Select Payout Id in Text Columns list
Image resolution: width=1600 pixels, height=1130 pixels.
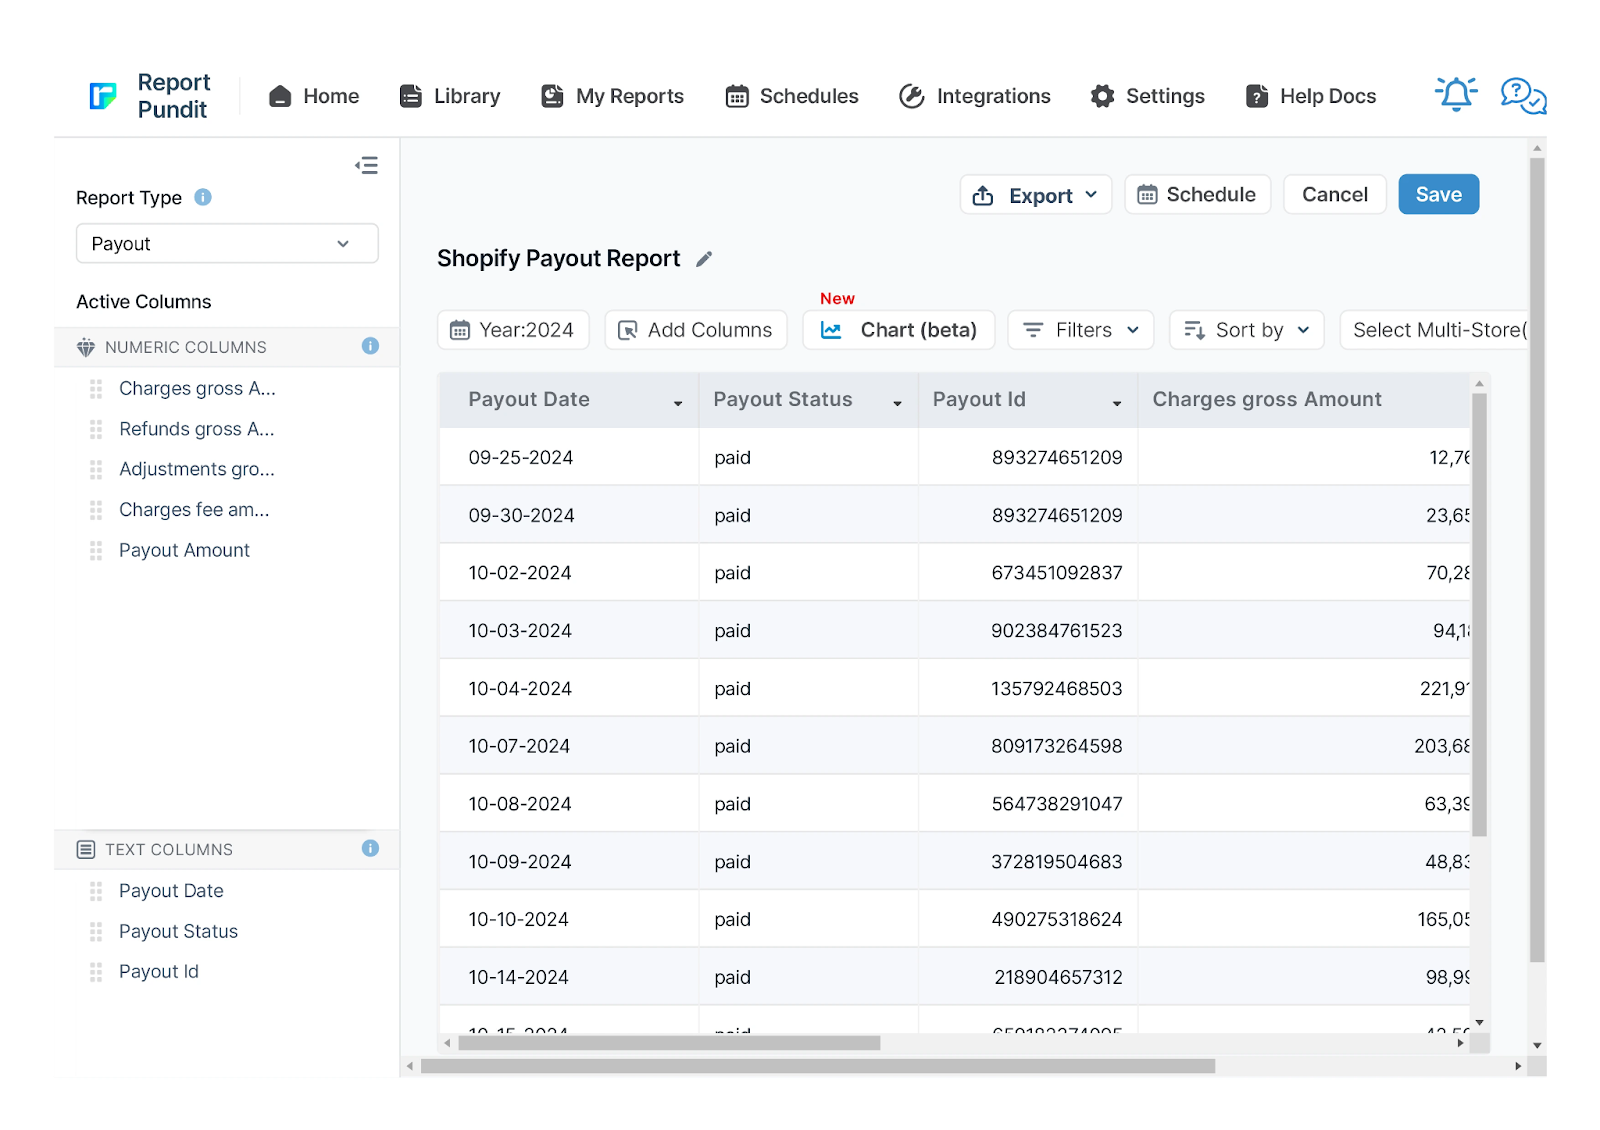(159, 971)
